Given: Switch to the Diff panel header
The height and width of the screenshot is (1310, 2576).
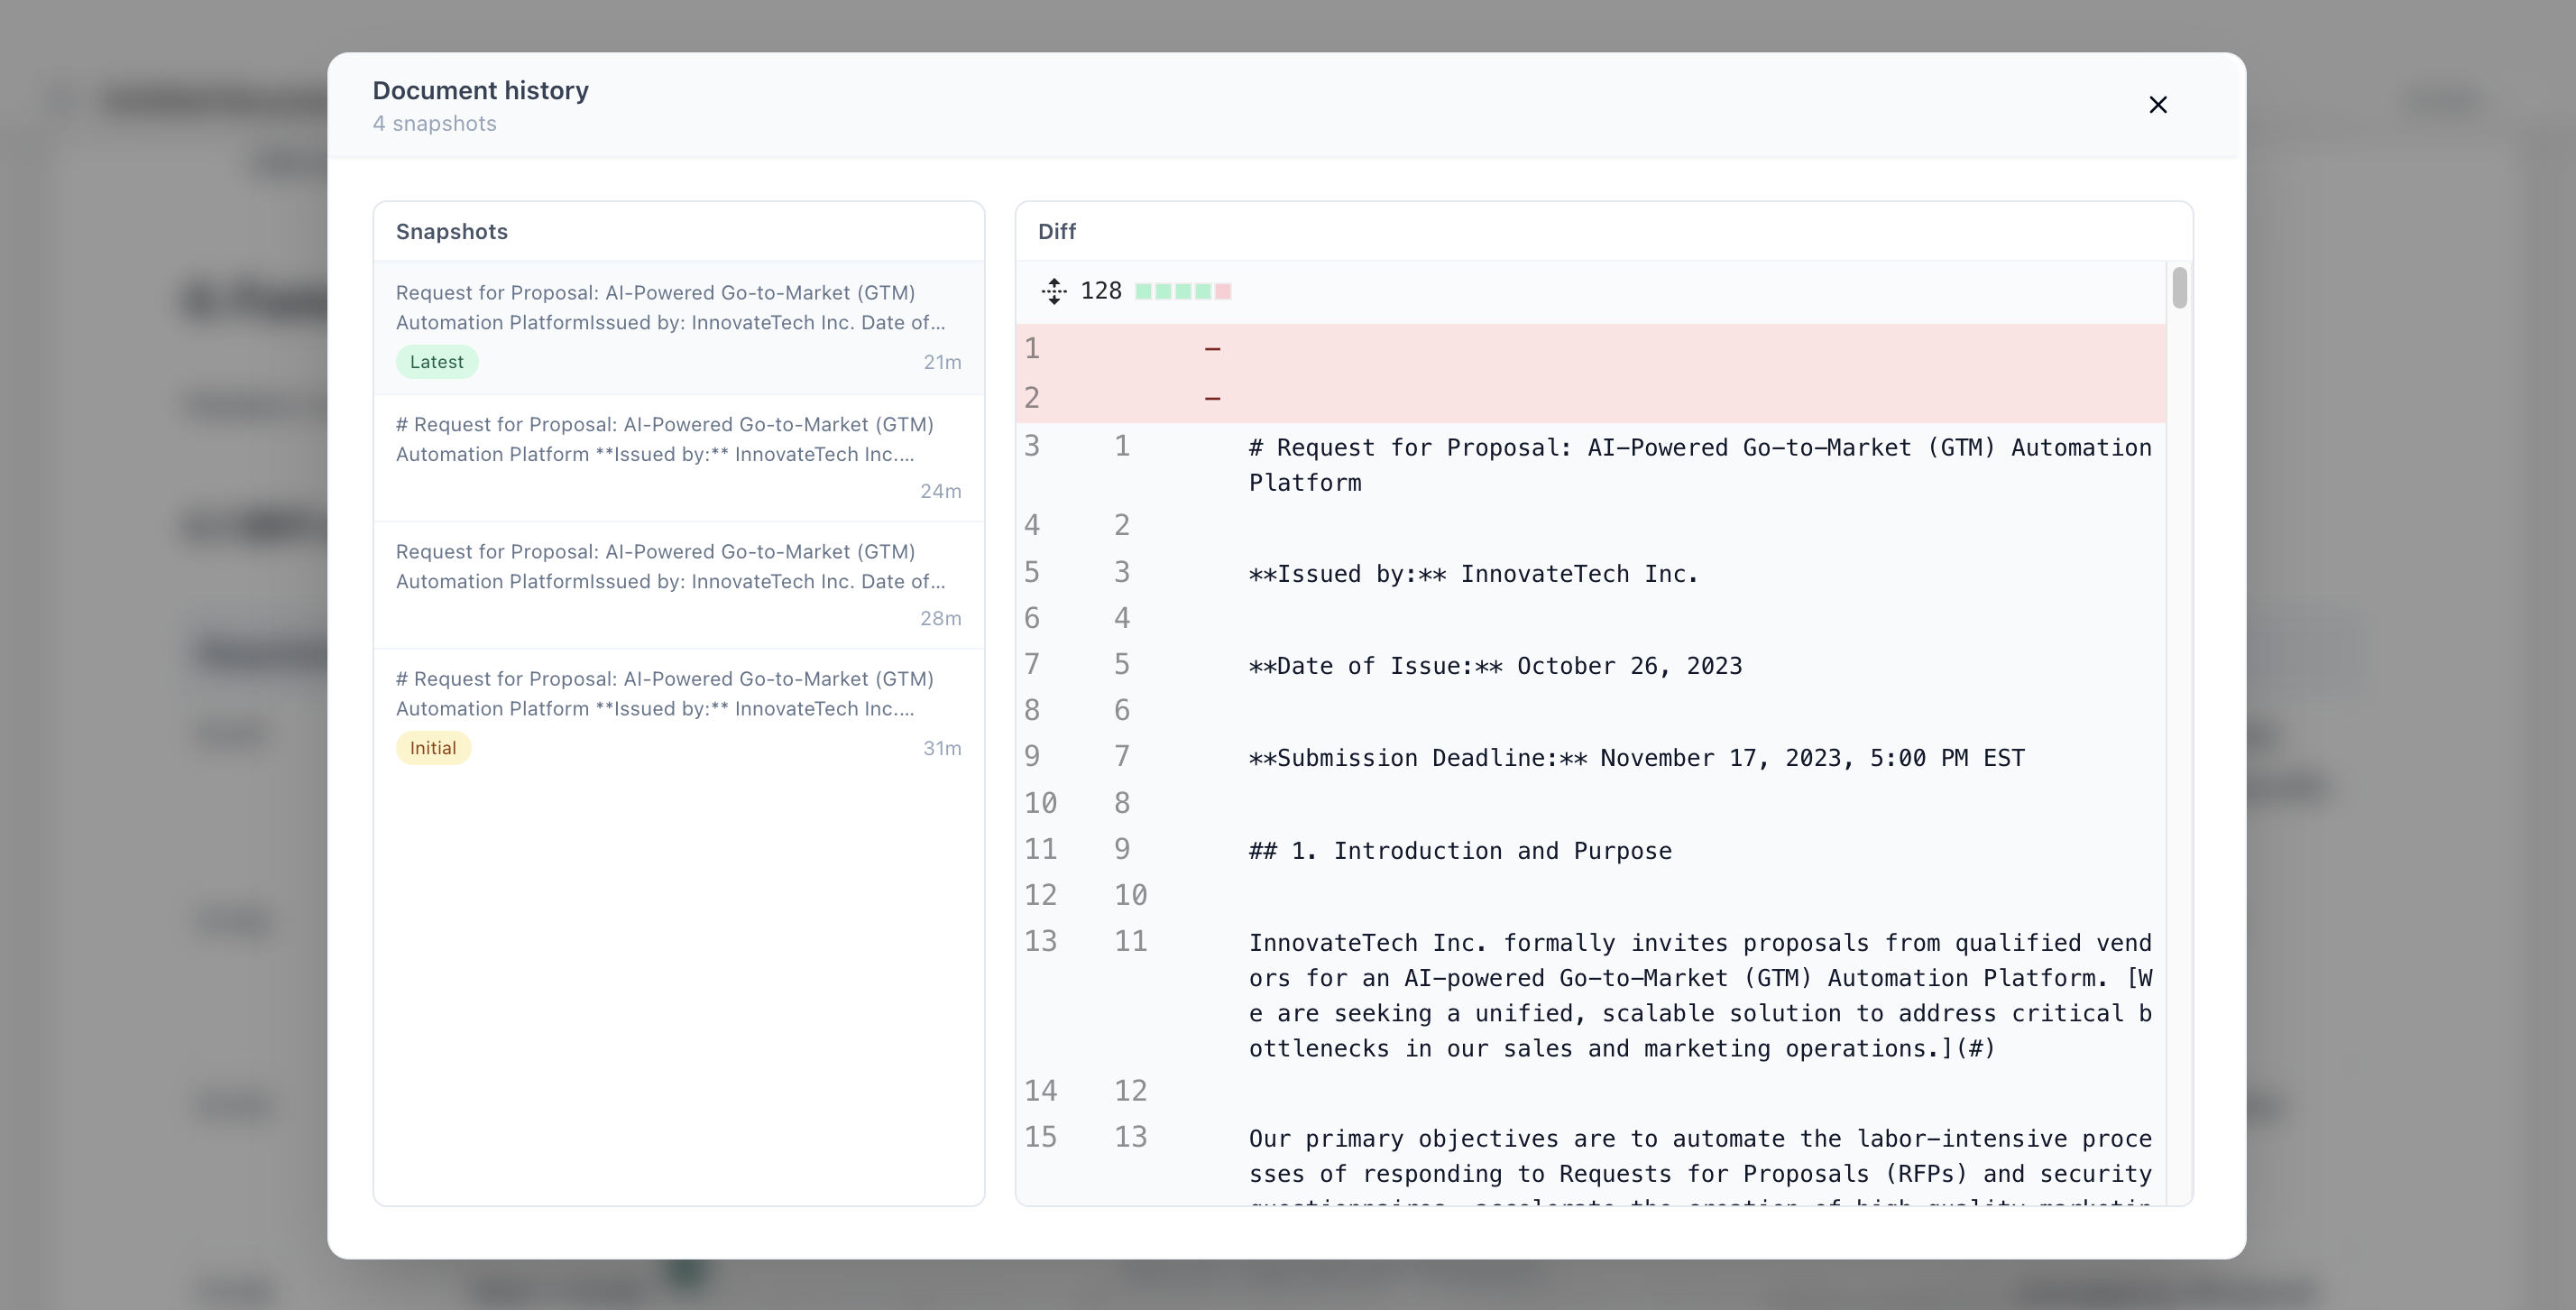Looking at the screenshot, I should 1057,231.
